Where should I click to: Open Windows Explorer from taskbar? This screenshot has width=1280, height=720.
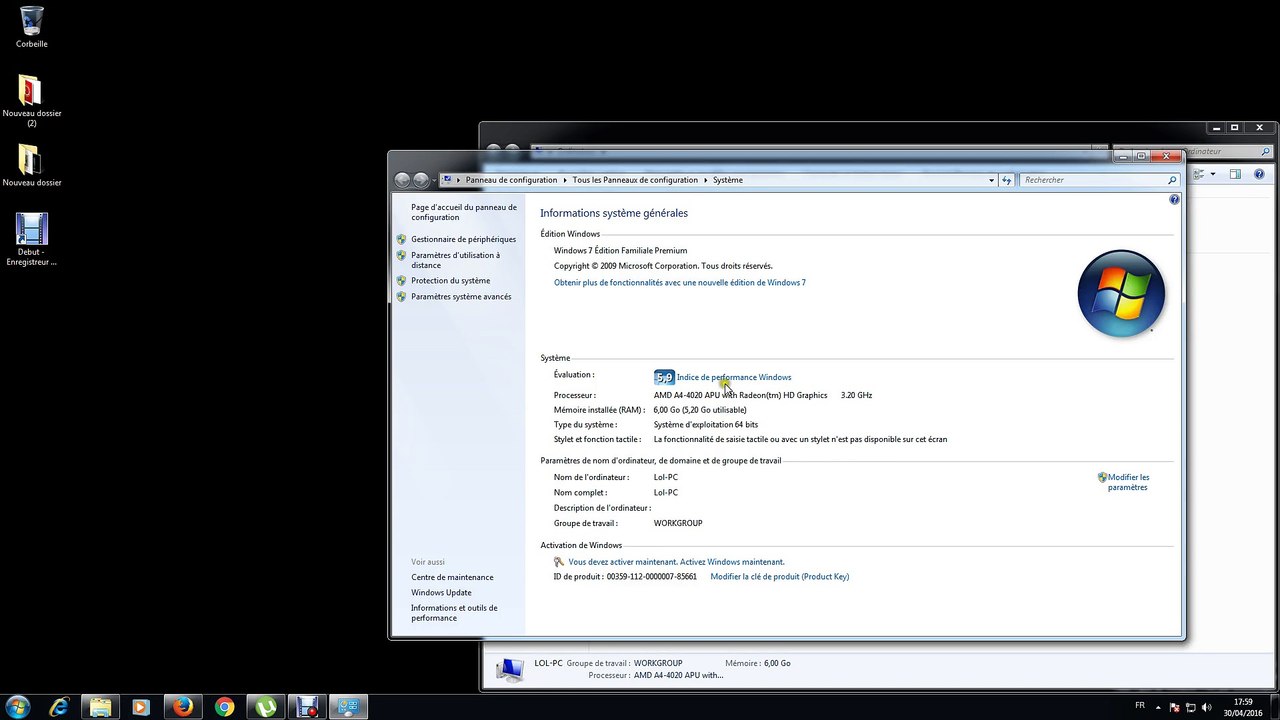pyautogui.click(x=100, y=707)
